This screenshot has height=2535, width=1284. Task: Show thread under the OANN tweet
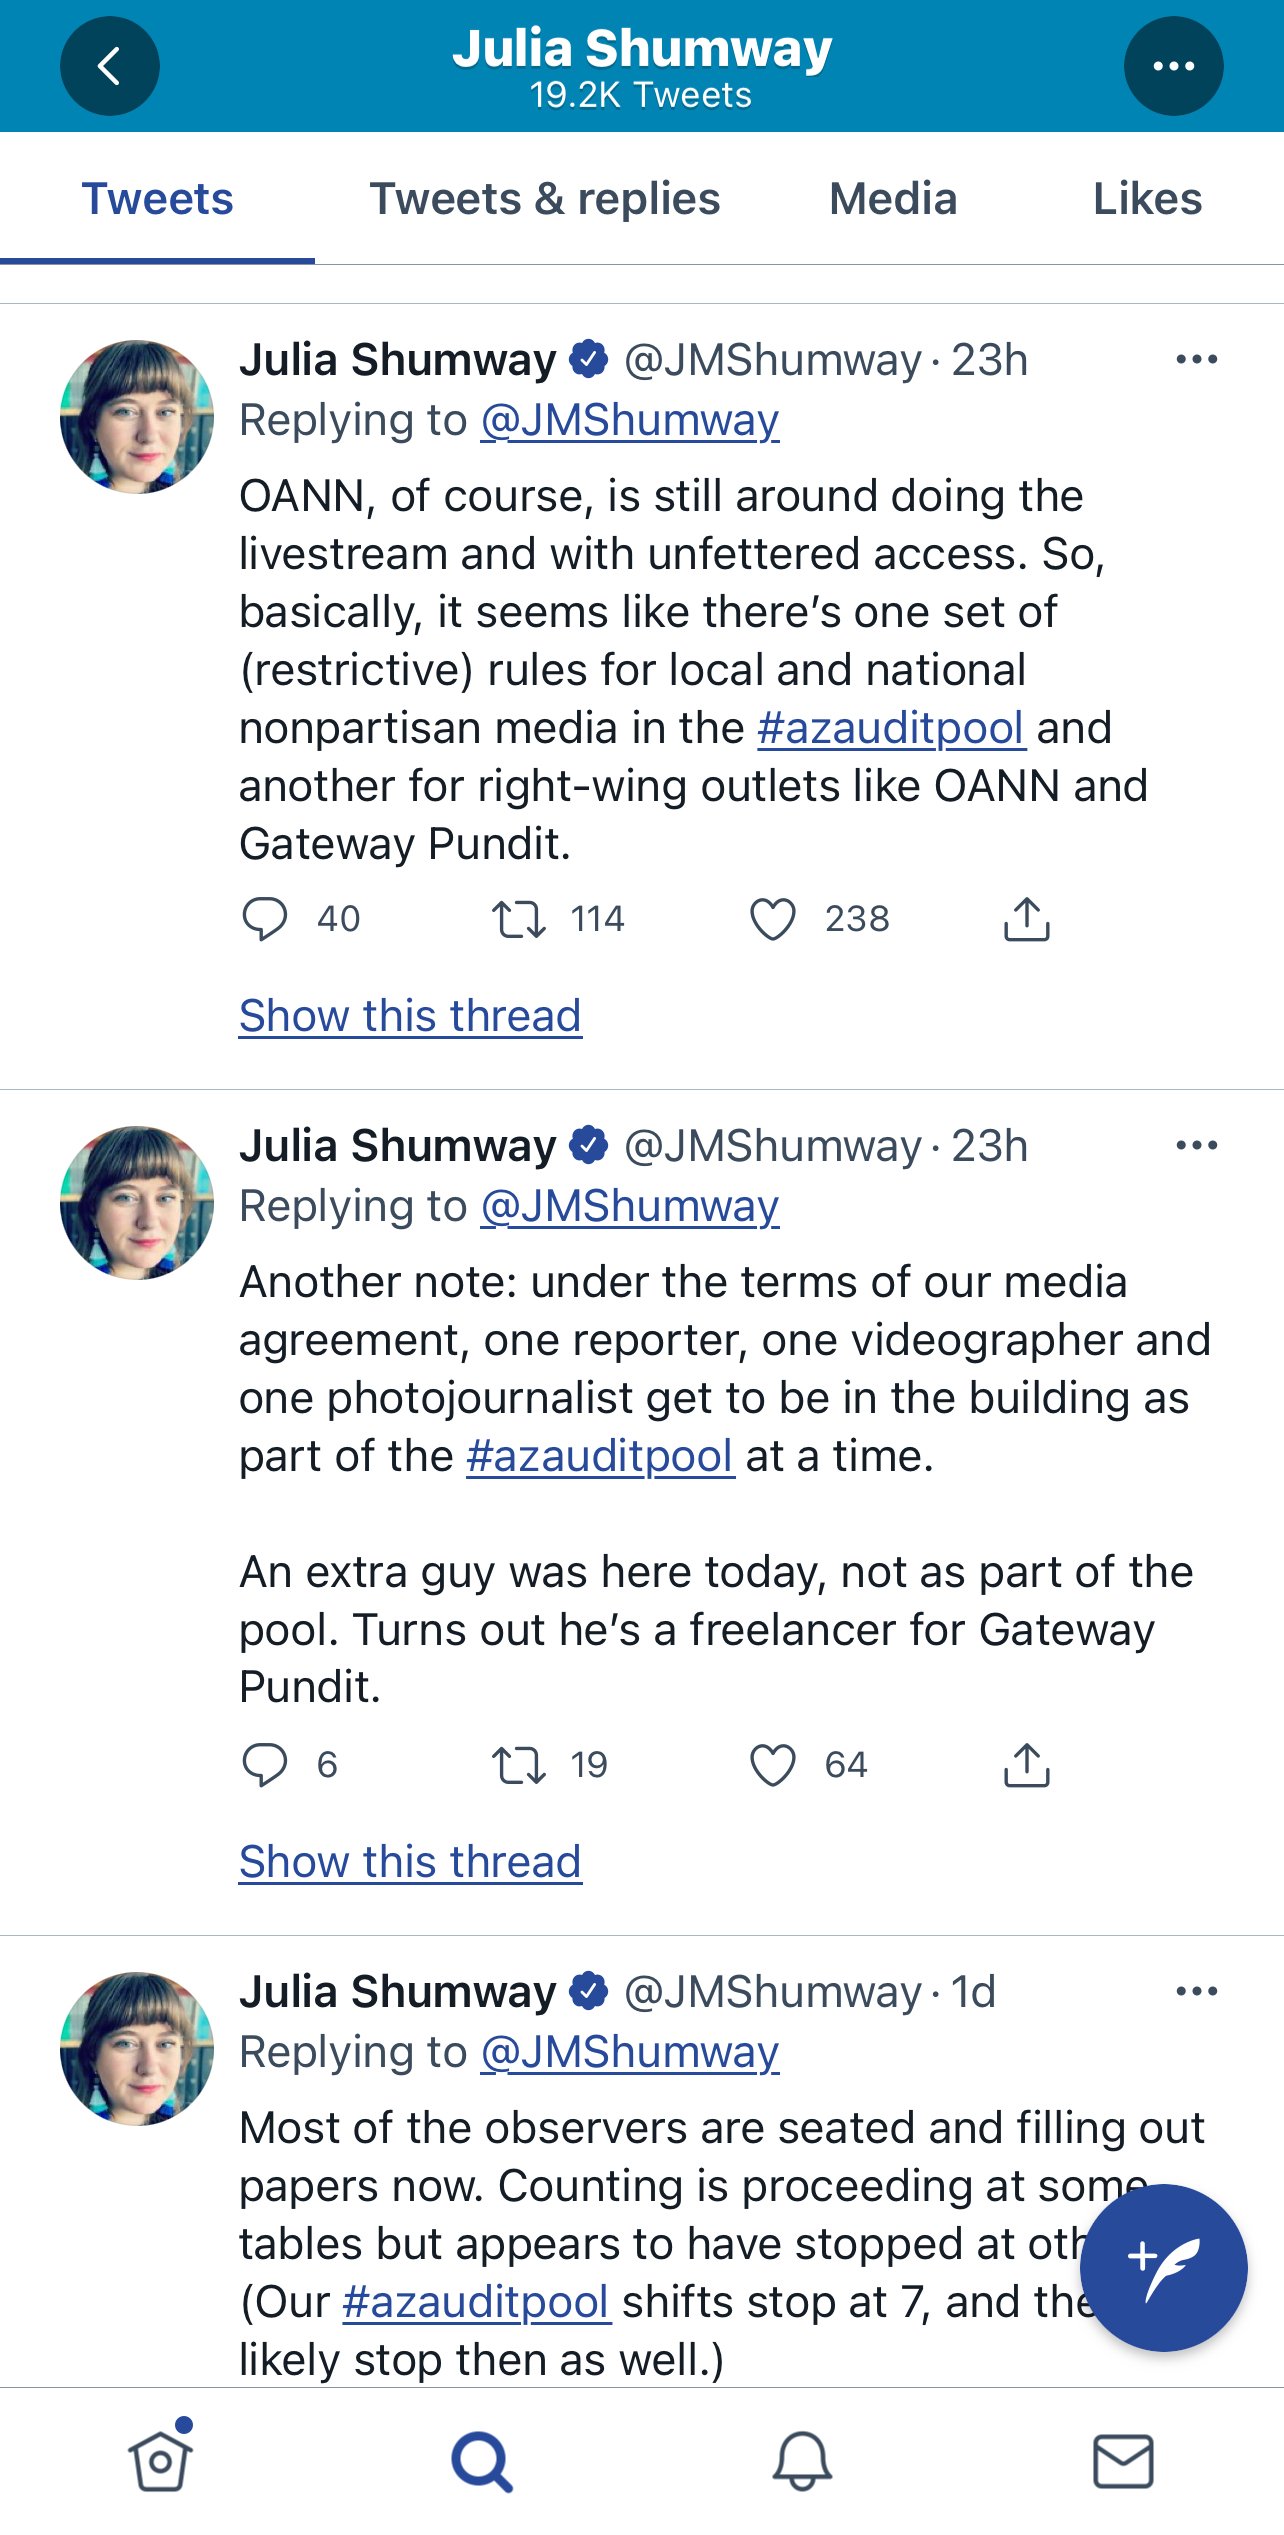[x=410, y=1016]
